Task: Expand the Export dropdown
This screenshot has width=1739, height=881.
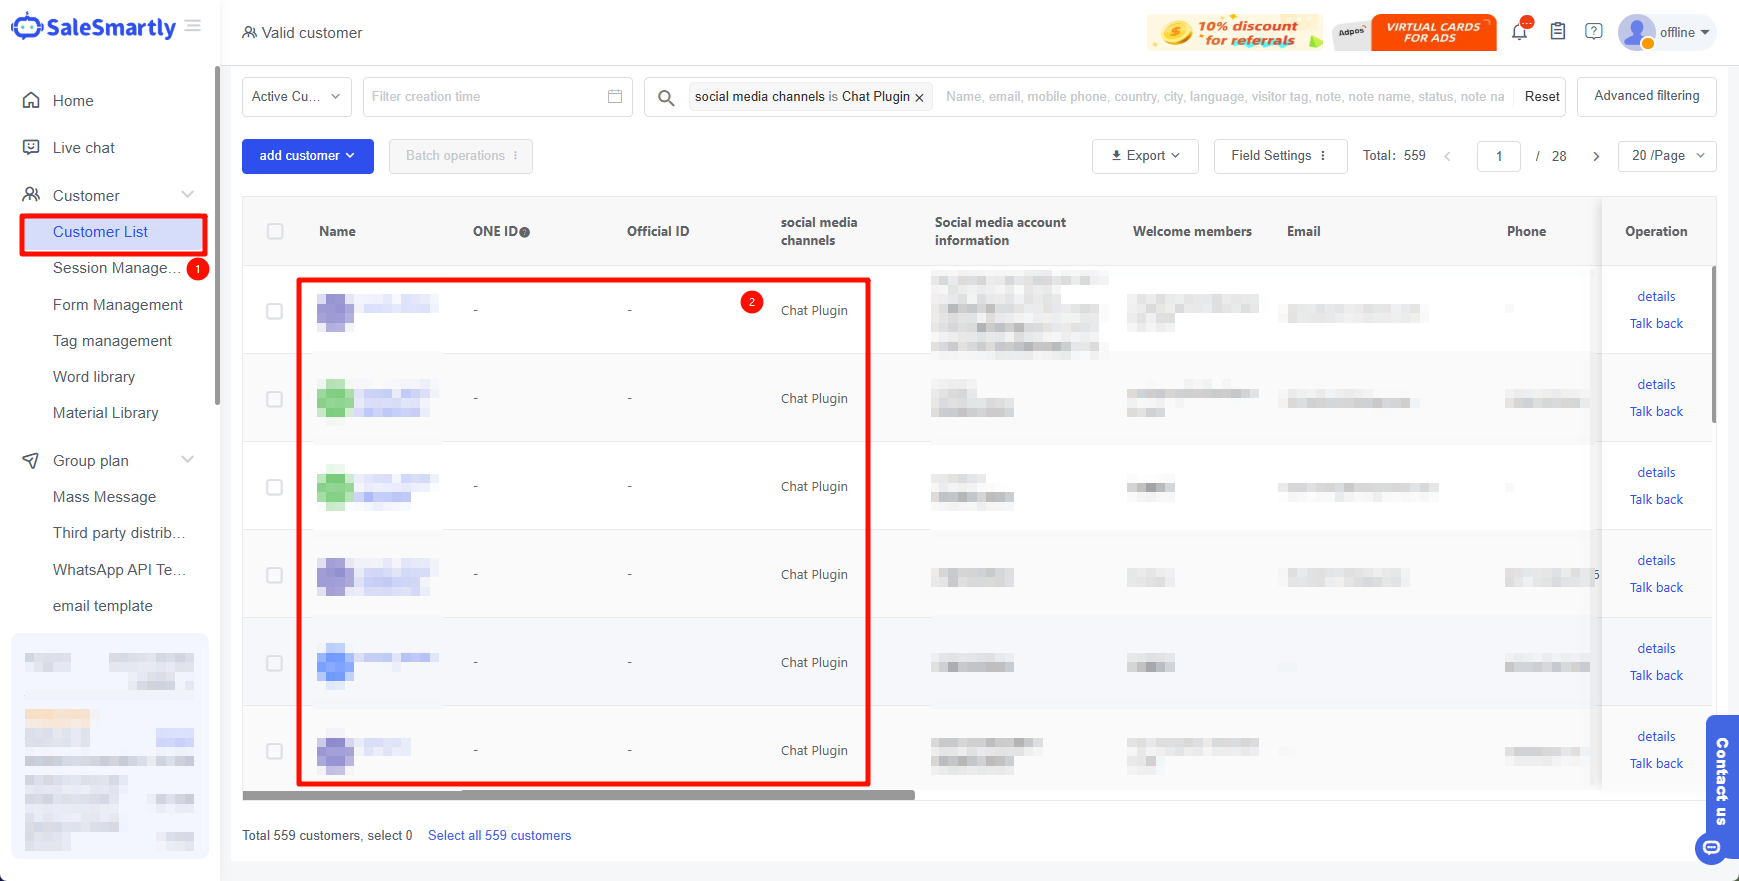Action: coord(1145,156)
